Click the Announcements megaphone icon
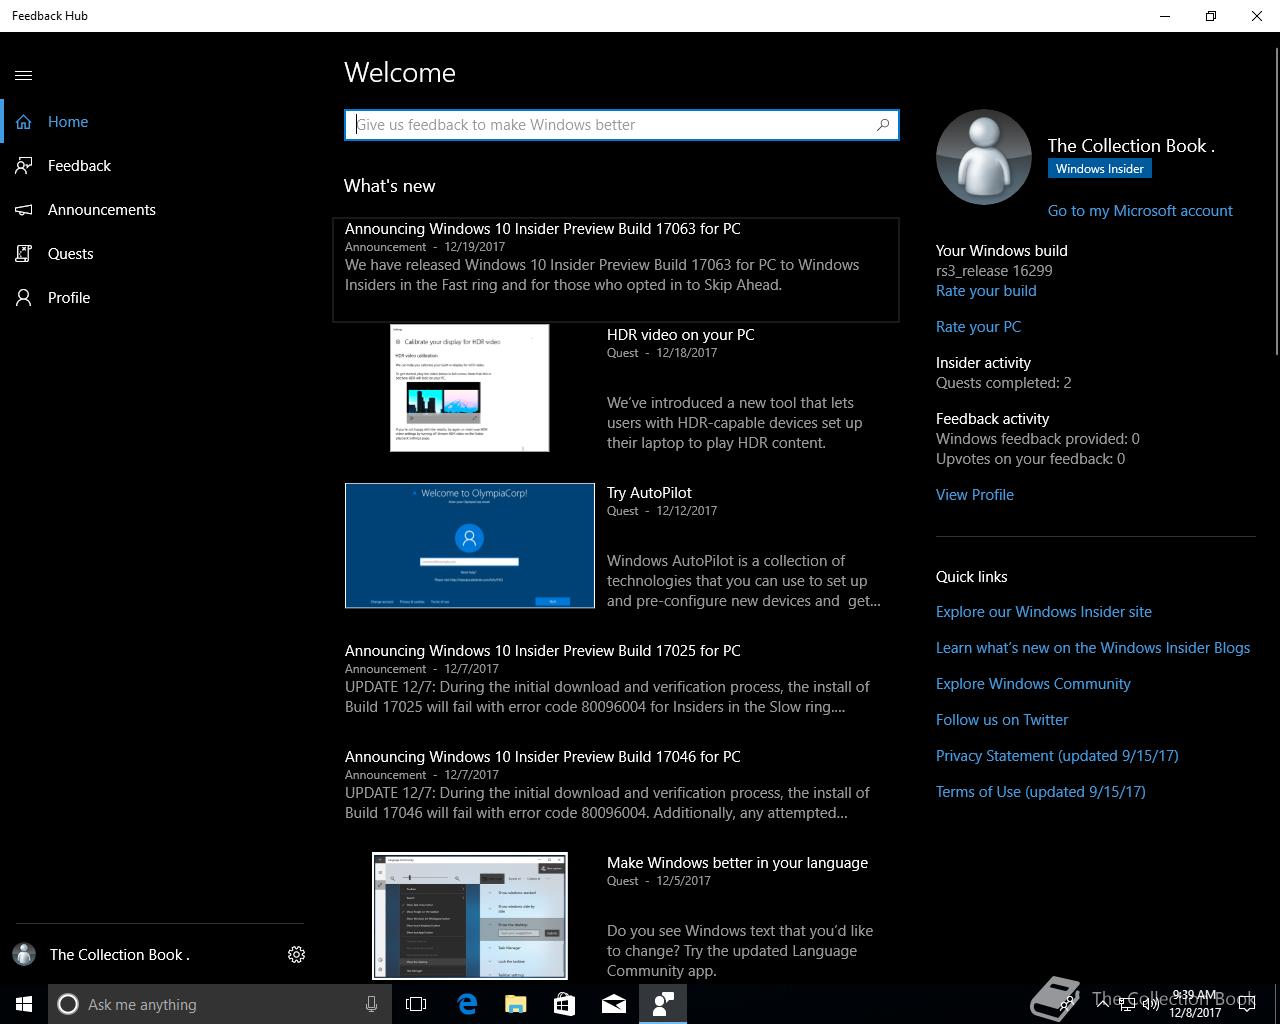This screenshot has height=1024, width=1280. pyautogui.click(x=24, y=210)
